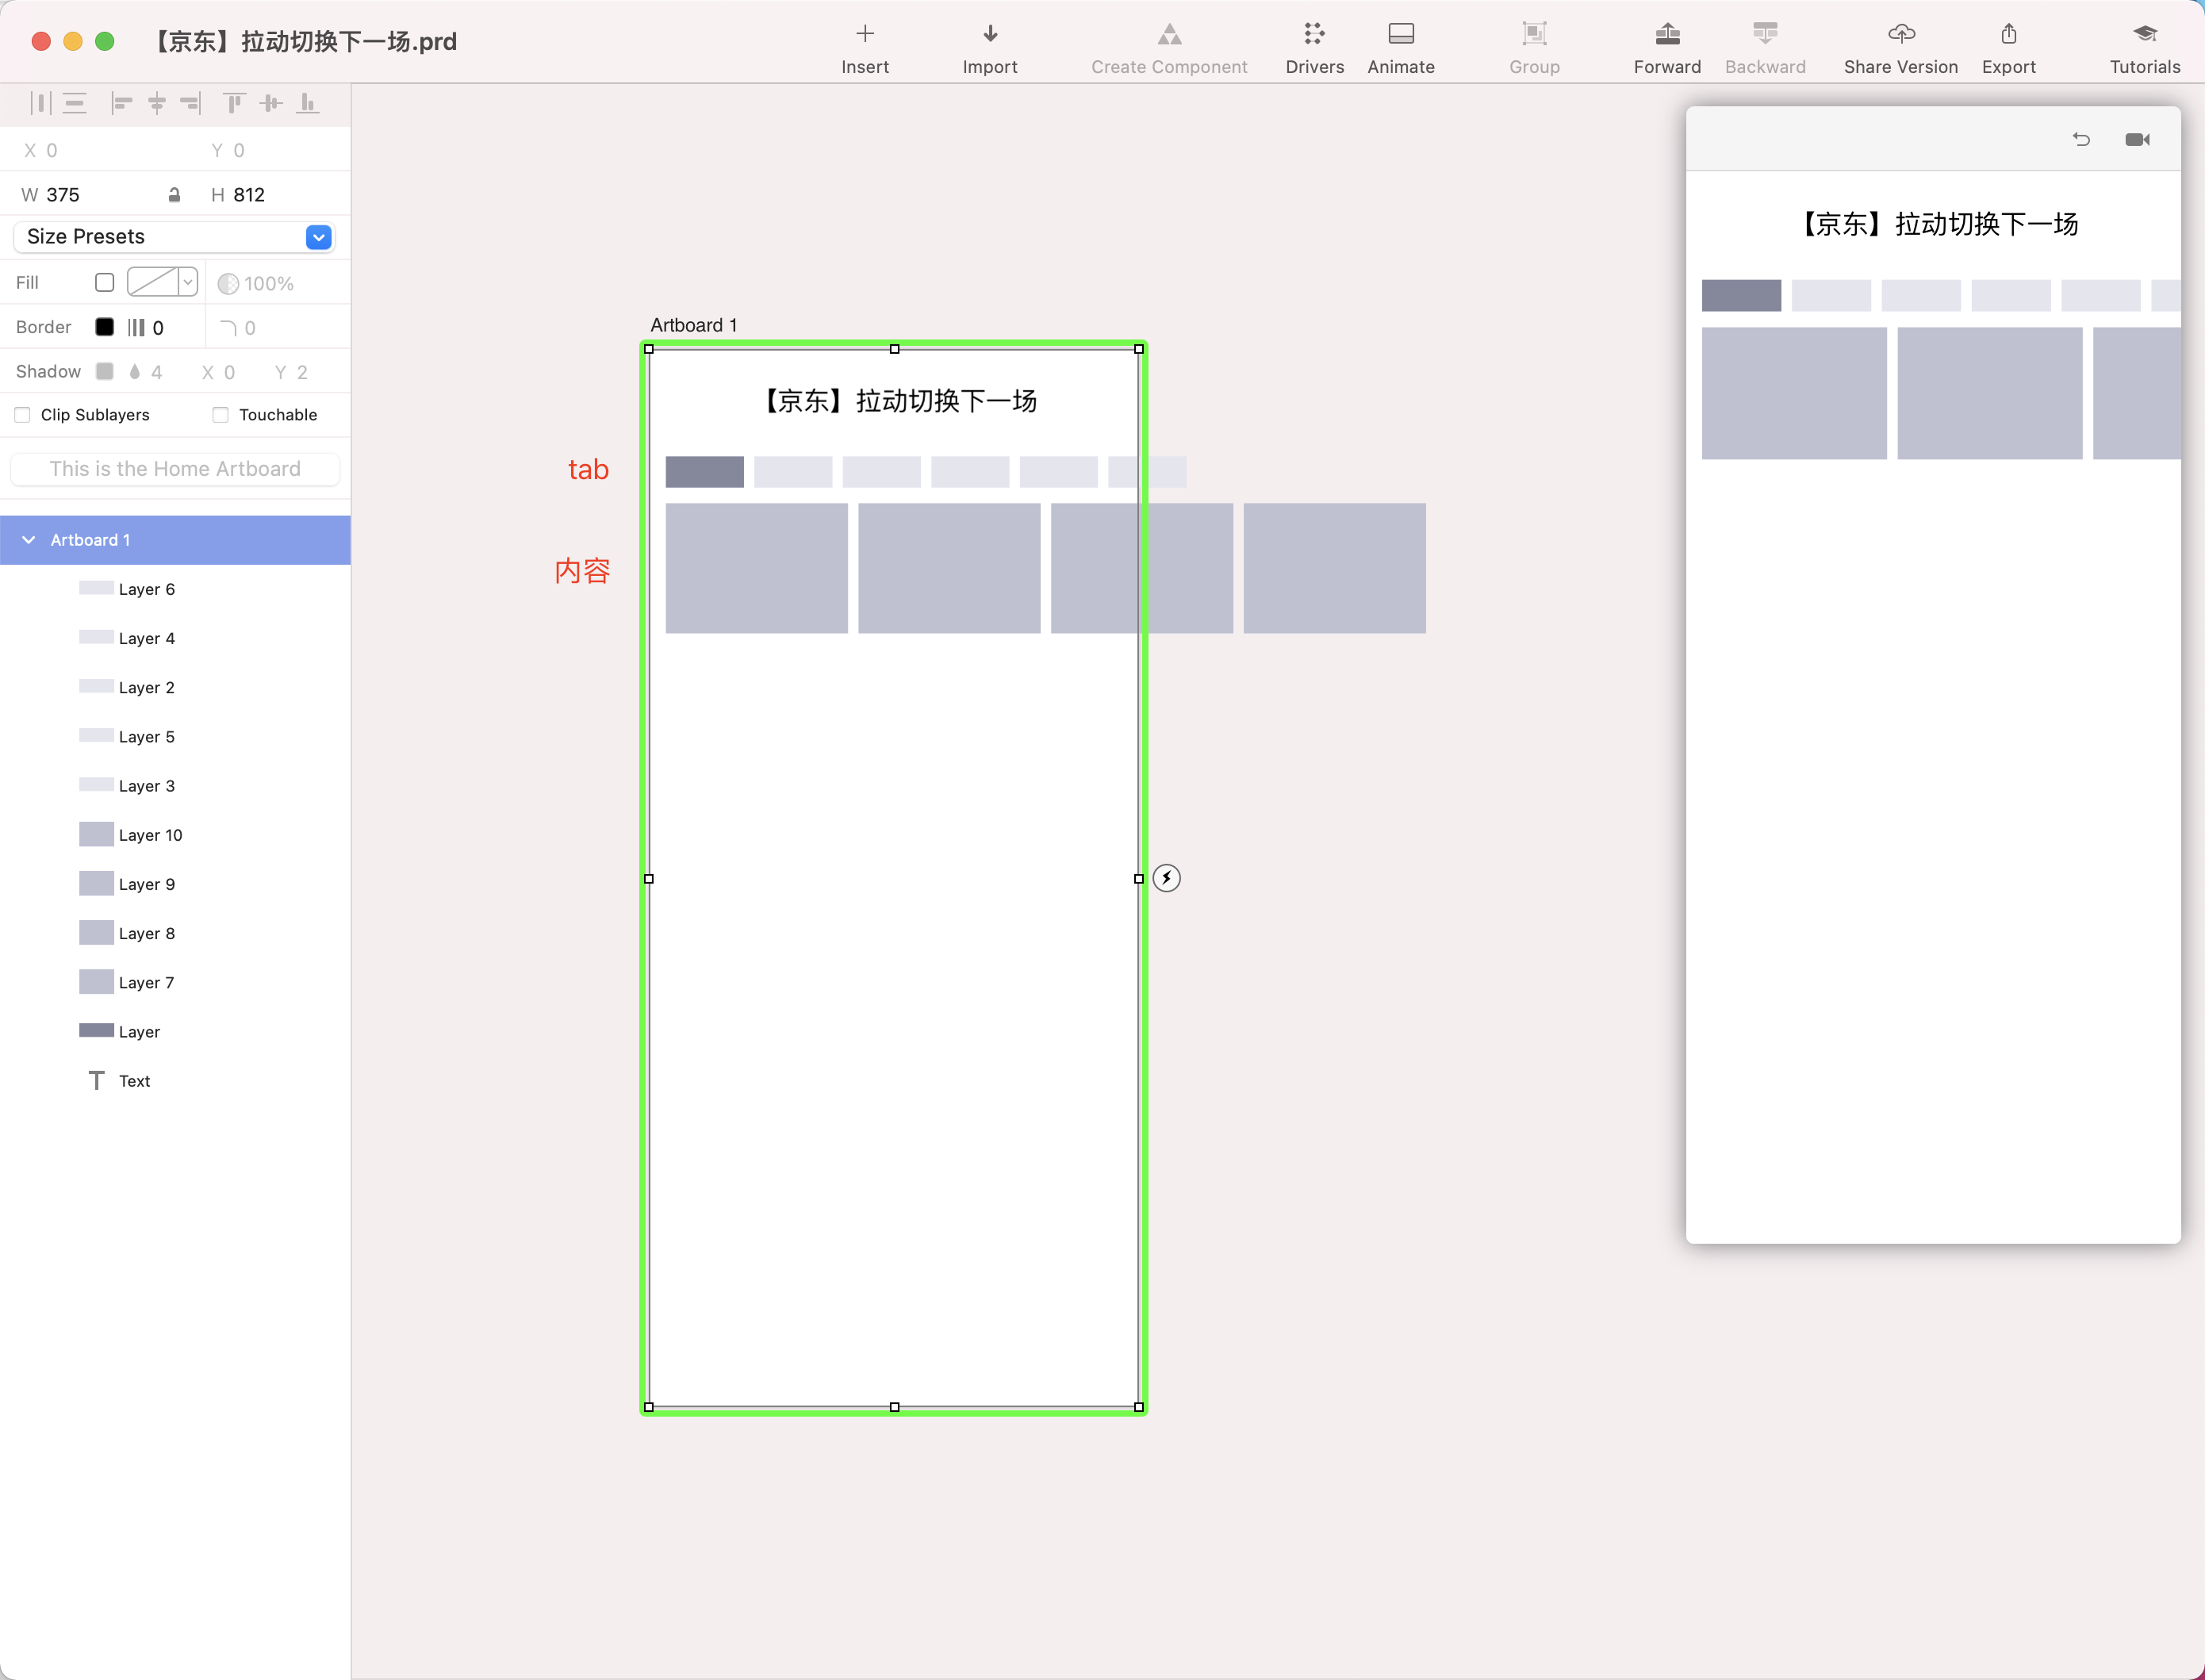
Task: Click the black Border color swatch
Action: coord(104,327)
